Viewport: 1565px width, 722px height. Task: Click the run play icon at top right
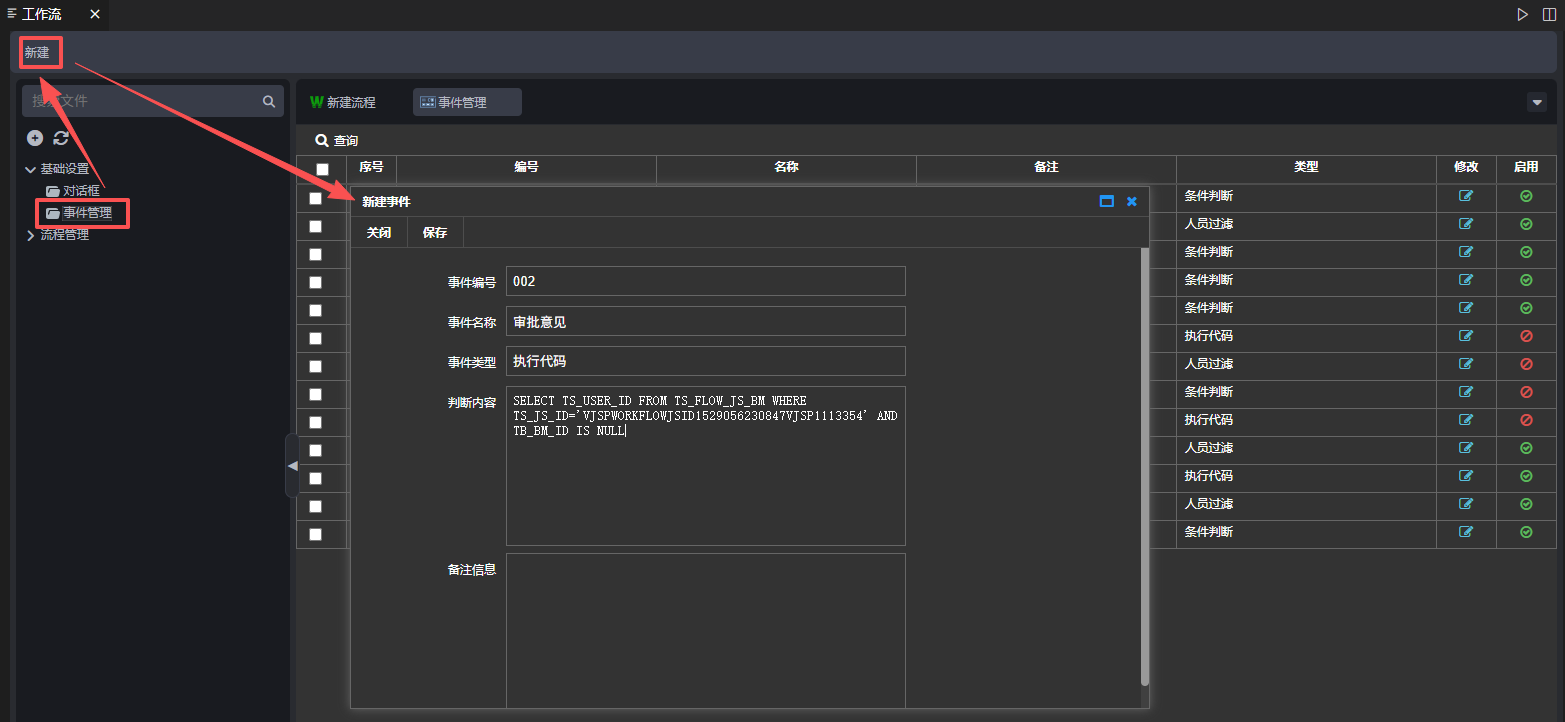click(x=1522, y=14)
